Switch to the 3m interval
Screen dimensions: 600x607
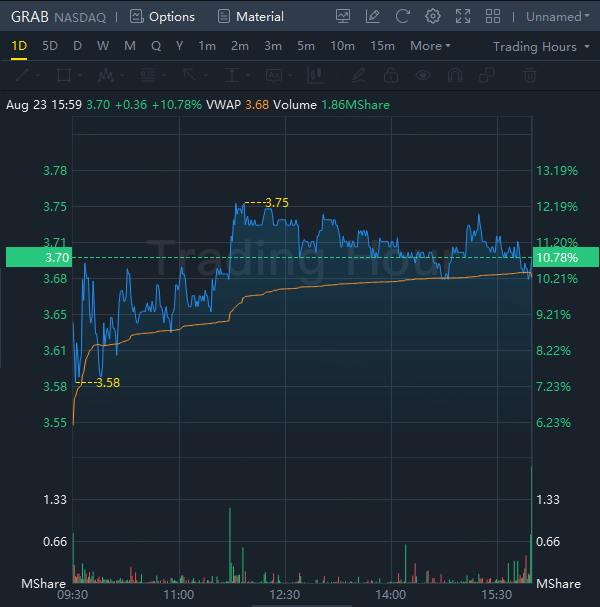(x=273, y=46)
